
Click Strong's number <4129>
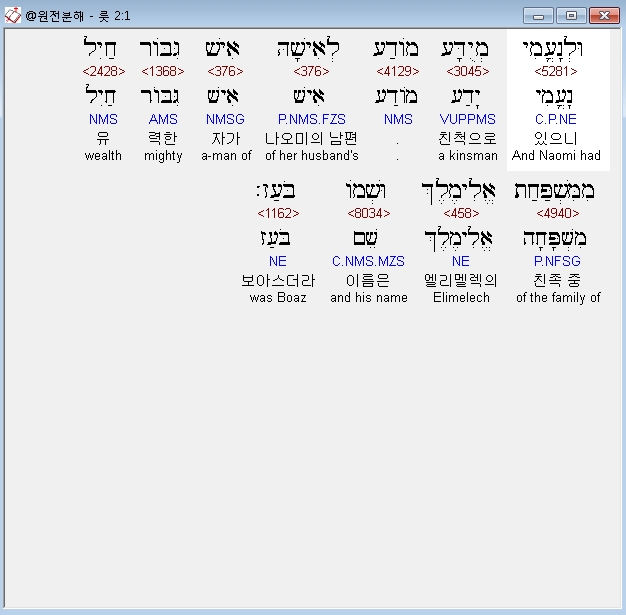tap(398, 71)
